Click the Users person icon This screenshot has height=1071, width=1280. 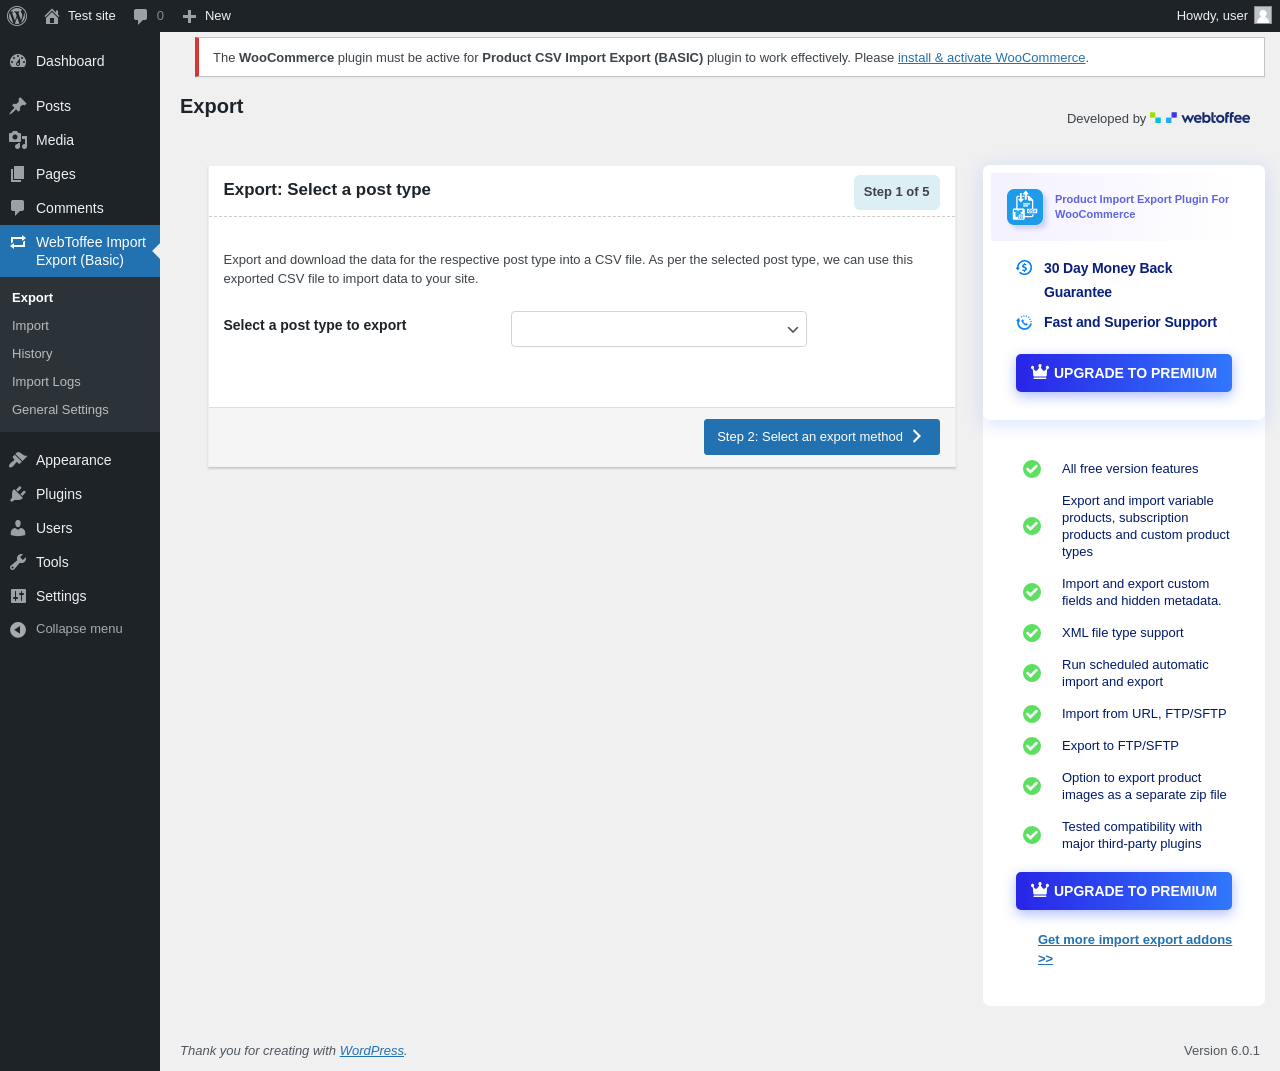tap(18, 528)
